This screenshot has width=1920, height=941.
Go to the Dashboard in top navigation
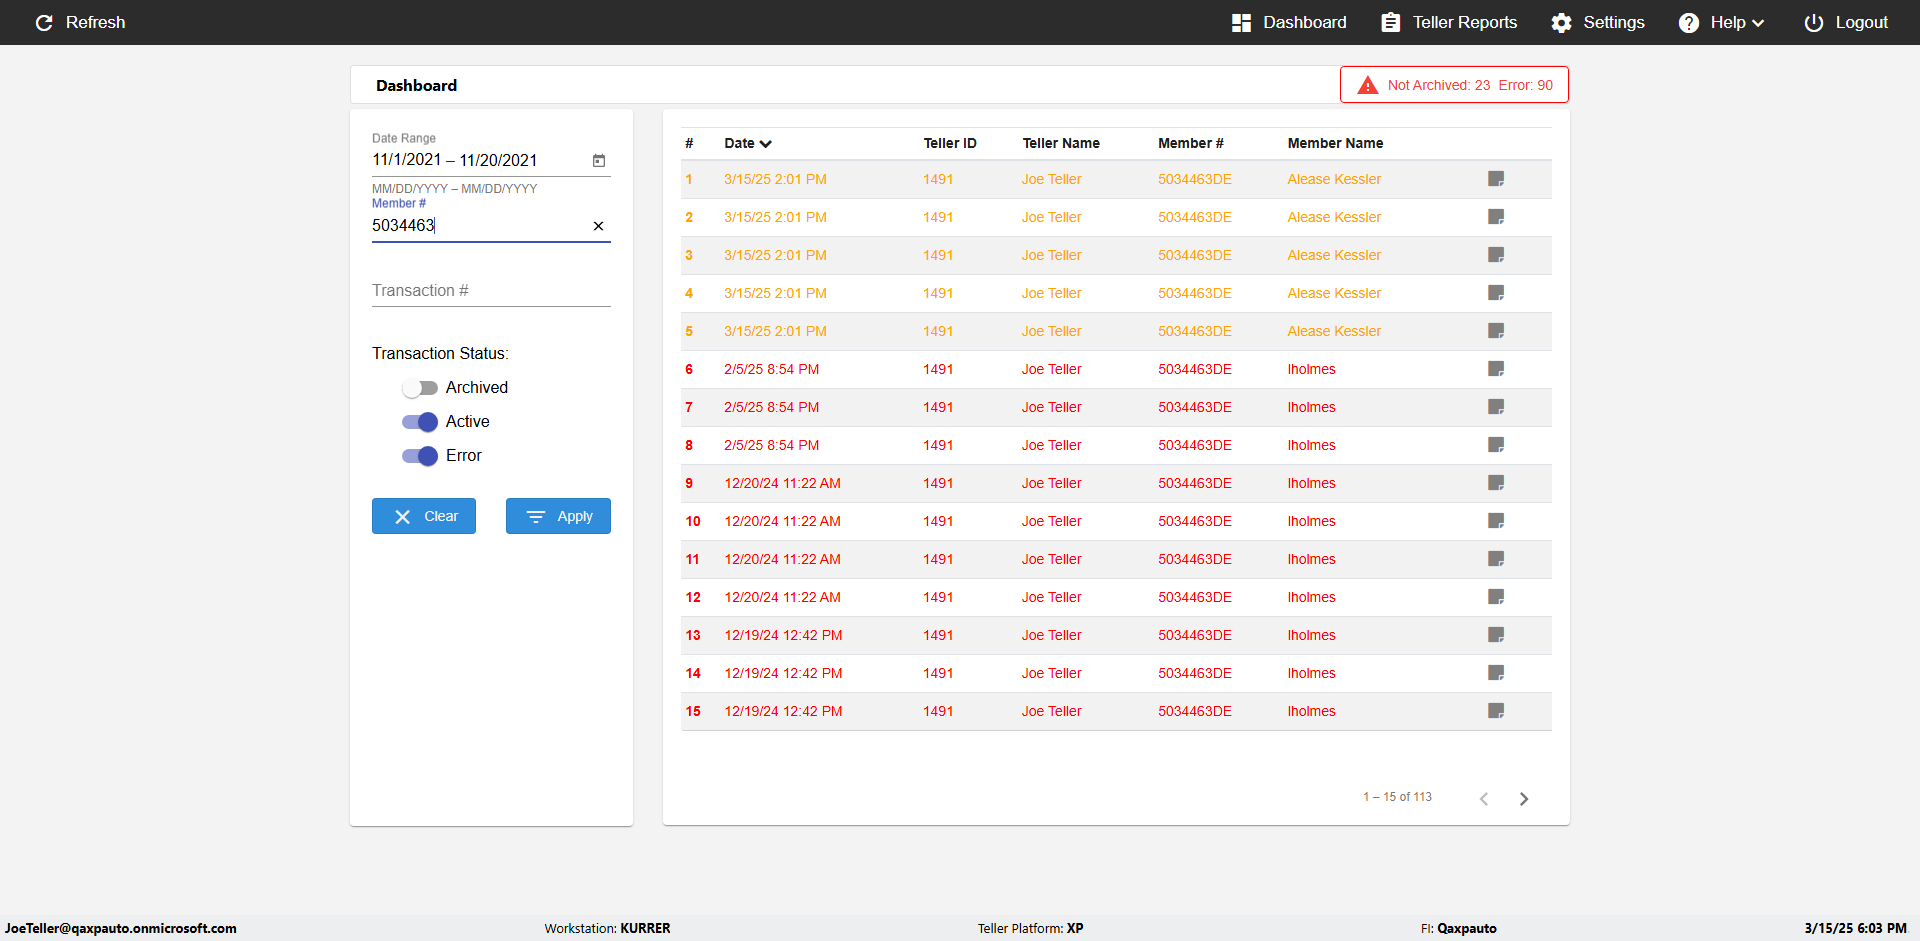pos(1289,22)
